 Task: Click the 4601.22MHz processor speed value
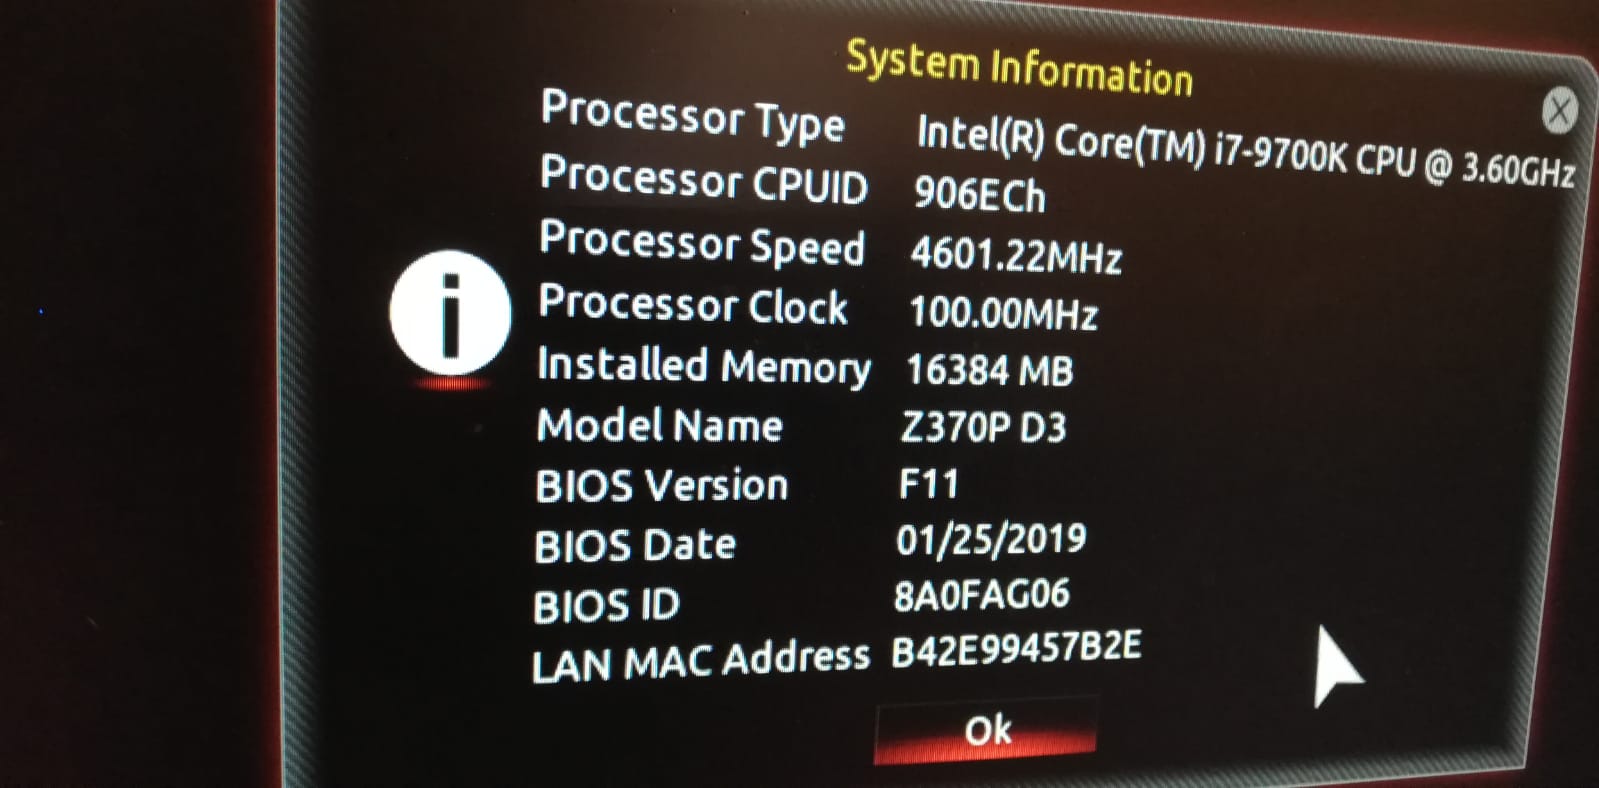point(1016,256)
